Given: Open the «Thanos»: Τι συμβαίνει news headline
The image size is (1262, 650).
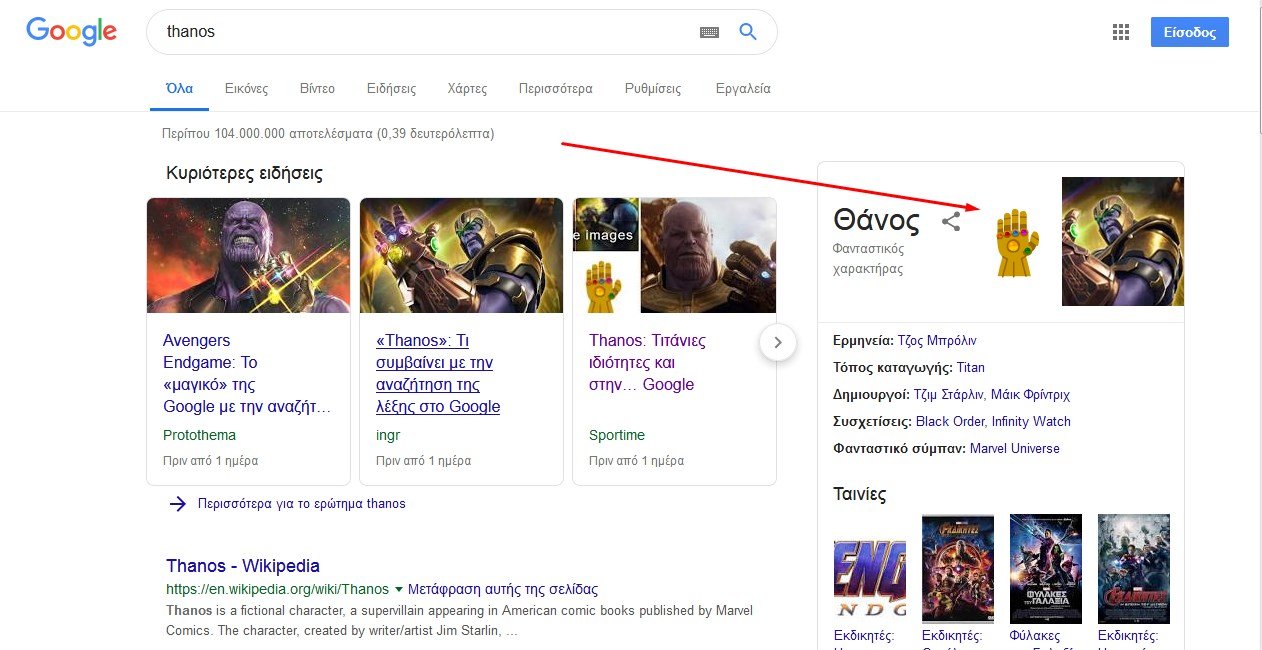Looking at the screenshot, I should click(440, 374).
